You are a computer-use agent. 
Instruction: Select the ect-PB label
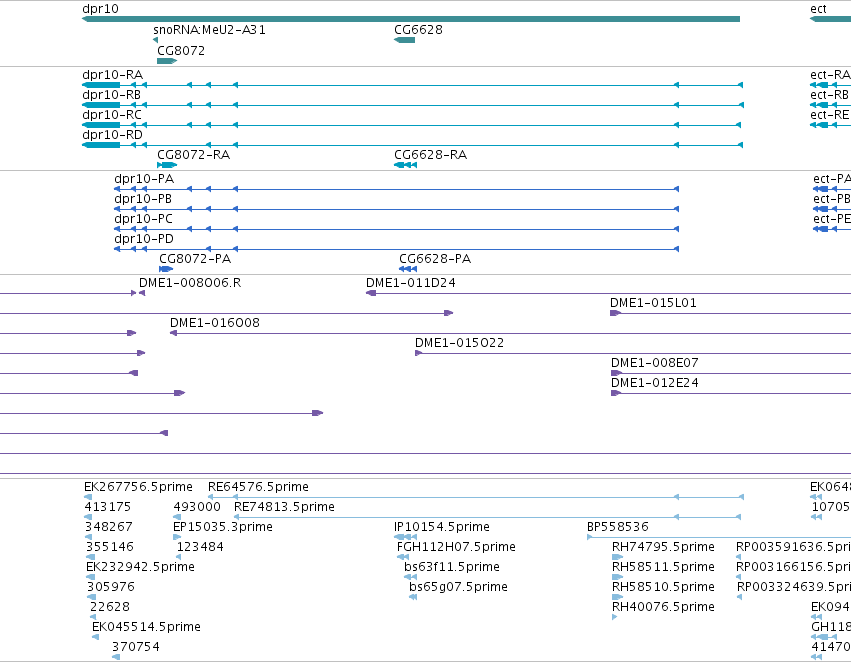(832, 199)
